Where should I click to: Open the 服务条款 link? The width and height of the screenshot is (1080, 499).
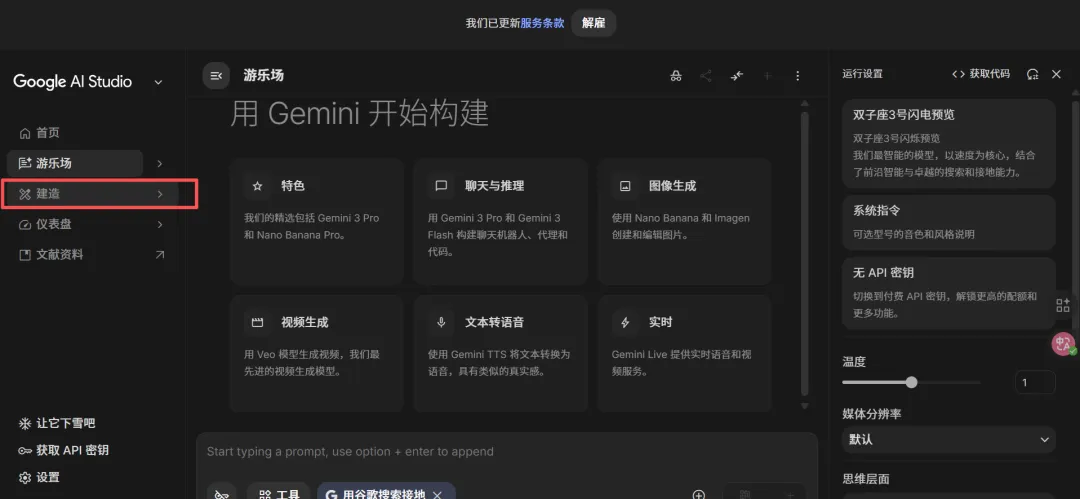(542, 23)
